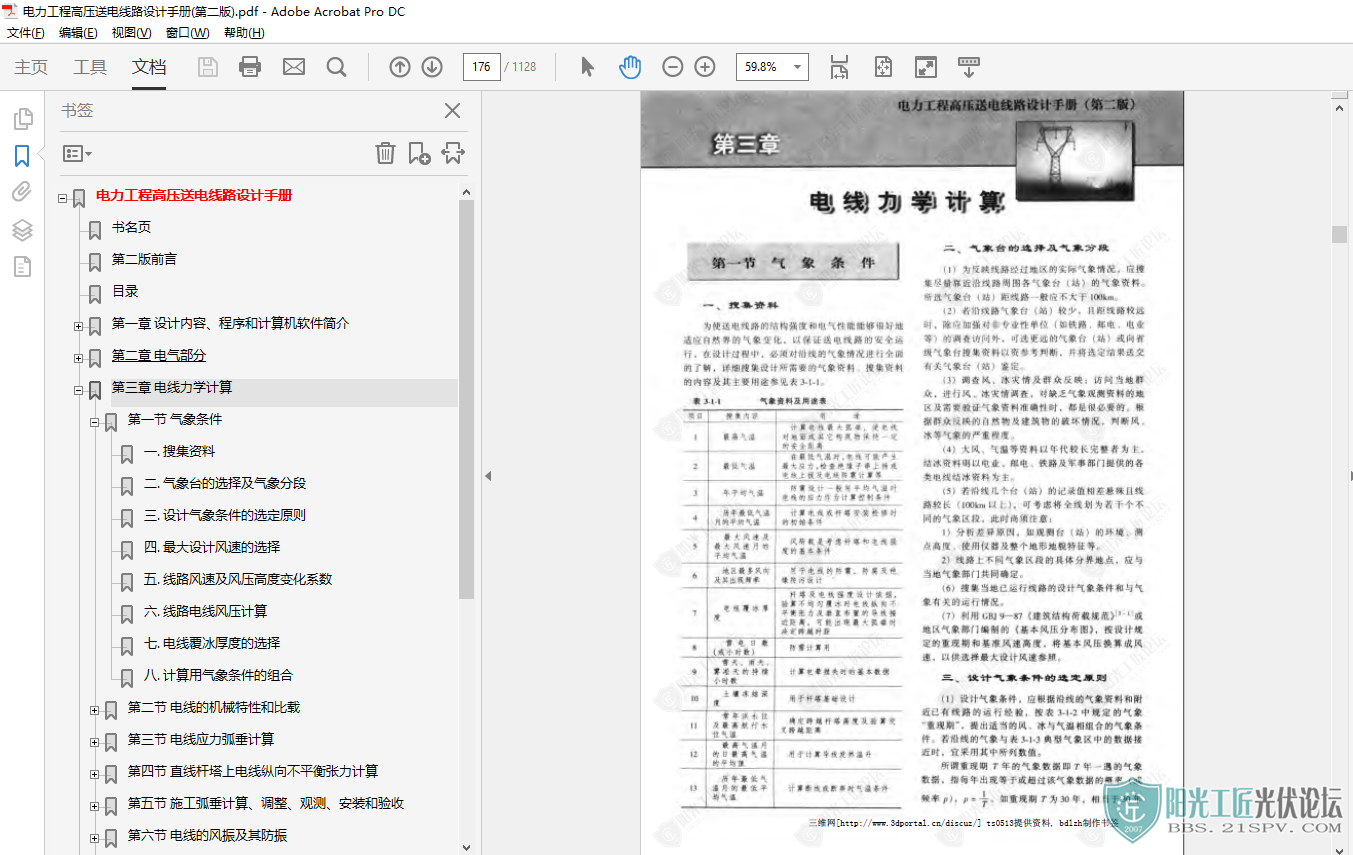
Task: Expand 第五节 施工弧垂计算 bookmark node
Action: click(x=95, y=806)
